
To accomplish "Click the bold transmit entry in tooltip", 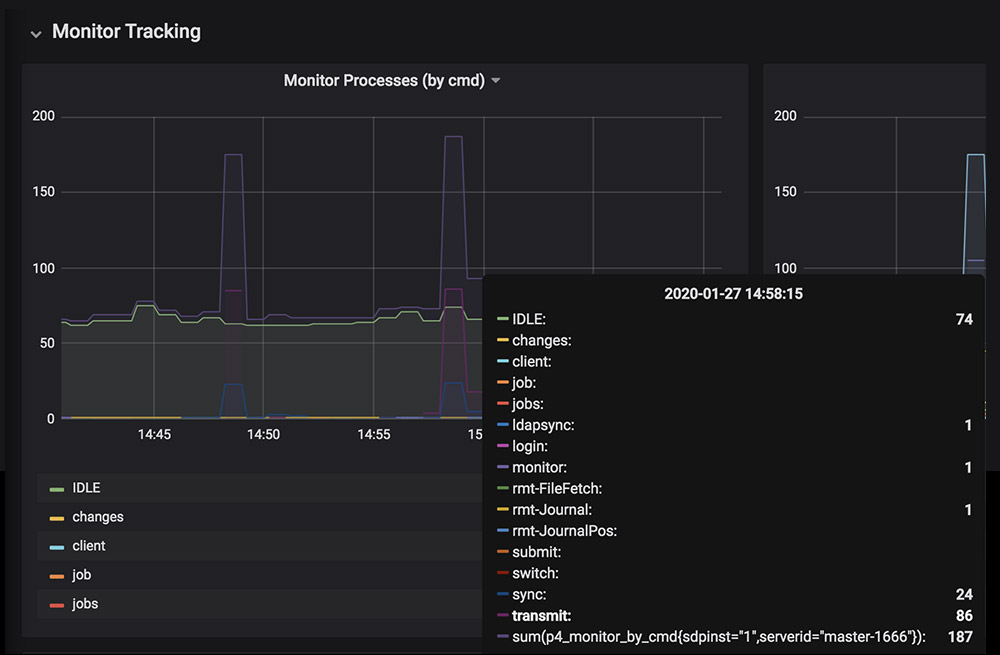I will tap(540, 616).
